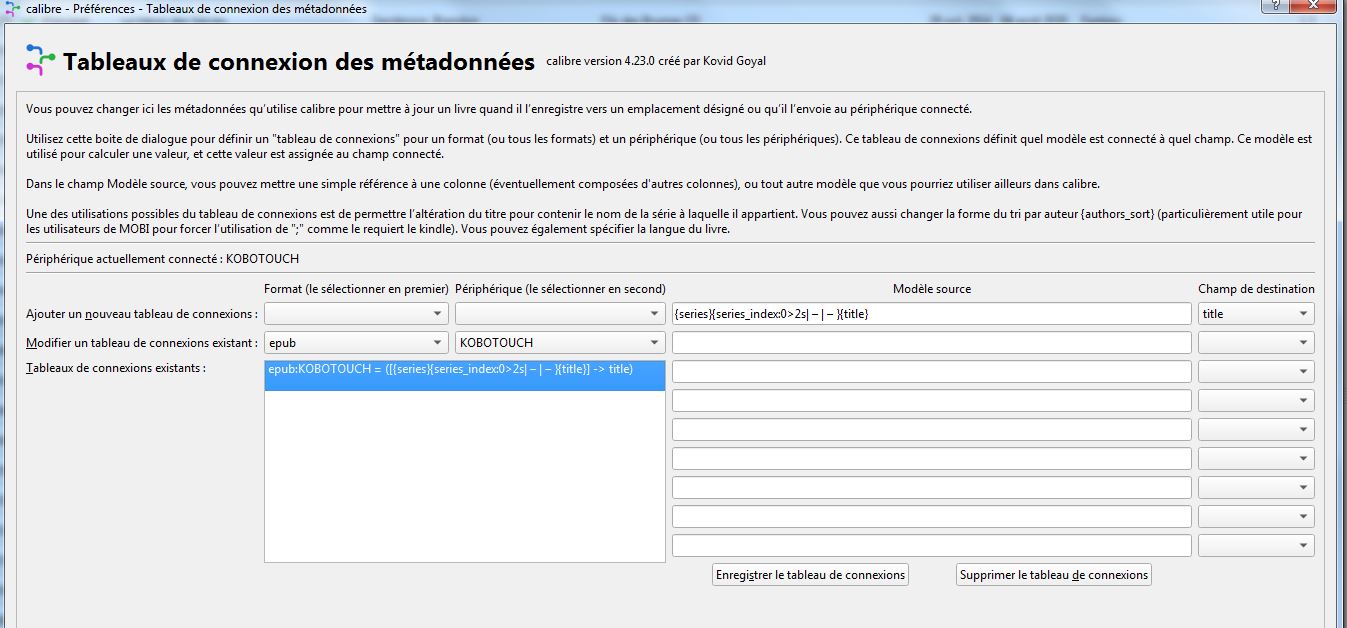This screenshot has width=1347, height=628.
Task: Open the 'title' destination field dropdown
Action: tap(1256, 314)
